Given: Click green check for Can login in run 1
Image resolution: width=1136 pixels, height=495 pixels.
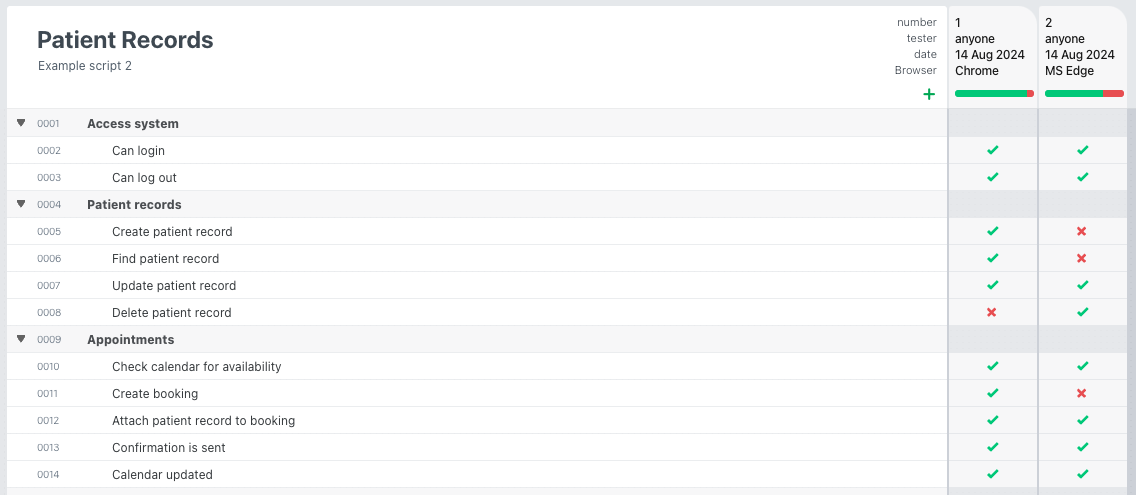Looking at the screenshot, I should click(992, 151).
